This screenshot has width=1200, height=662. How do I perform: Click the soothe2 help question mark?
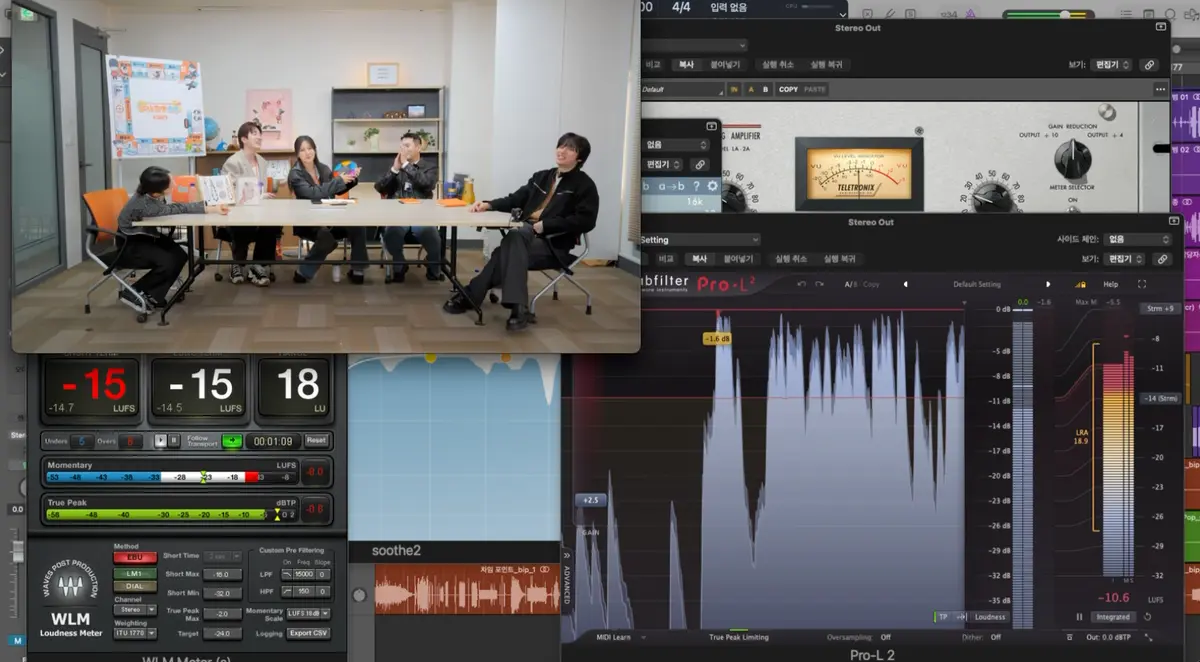pos(696,185)
